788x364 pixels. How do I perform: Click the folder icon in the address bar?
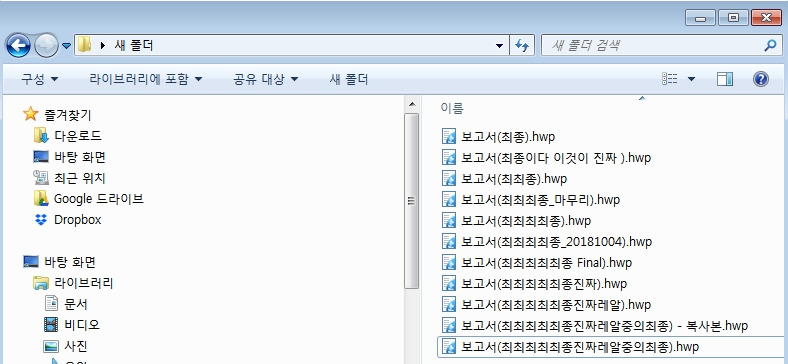click(84, 45)
